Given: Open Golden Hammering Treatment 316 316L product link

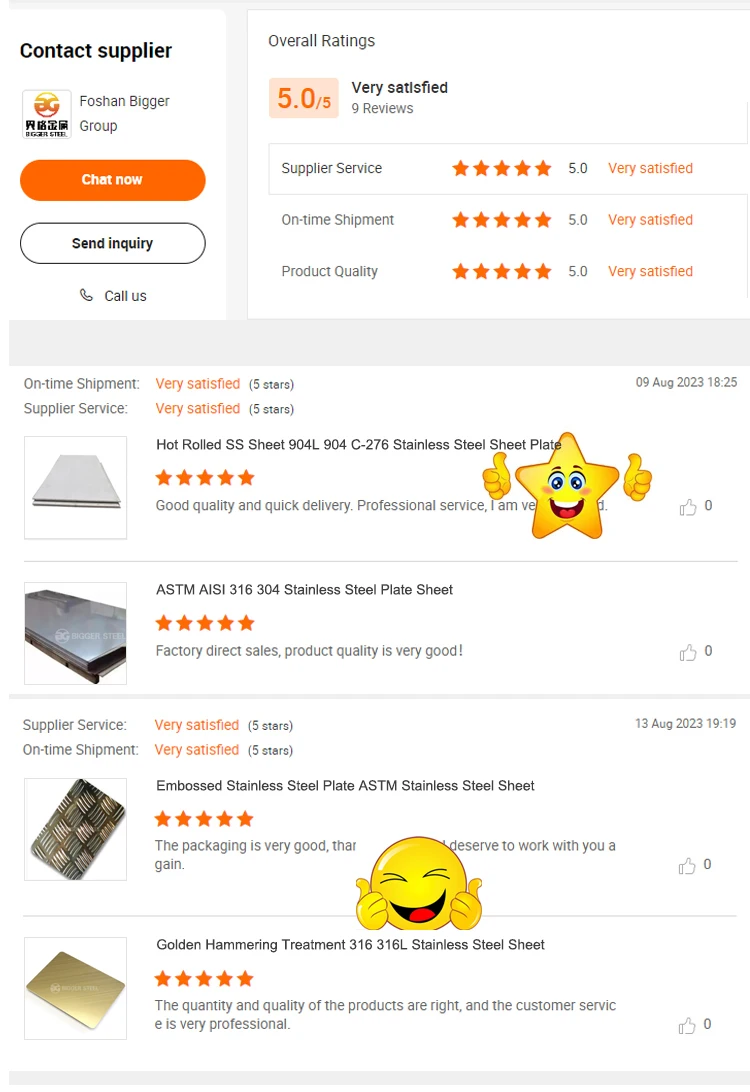Looking at the screenshot, I should tap(350, 945).
